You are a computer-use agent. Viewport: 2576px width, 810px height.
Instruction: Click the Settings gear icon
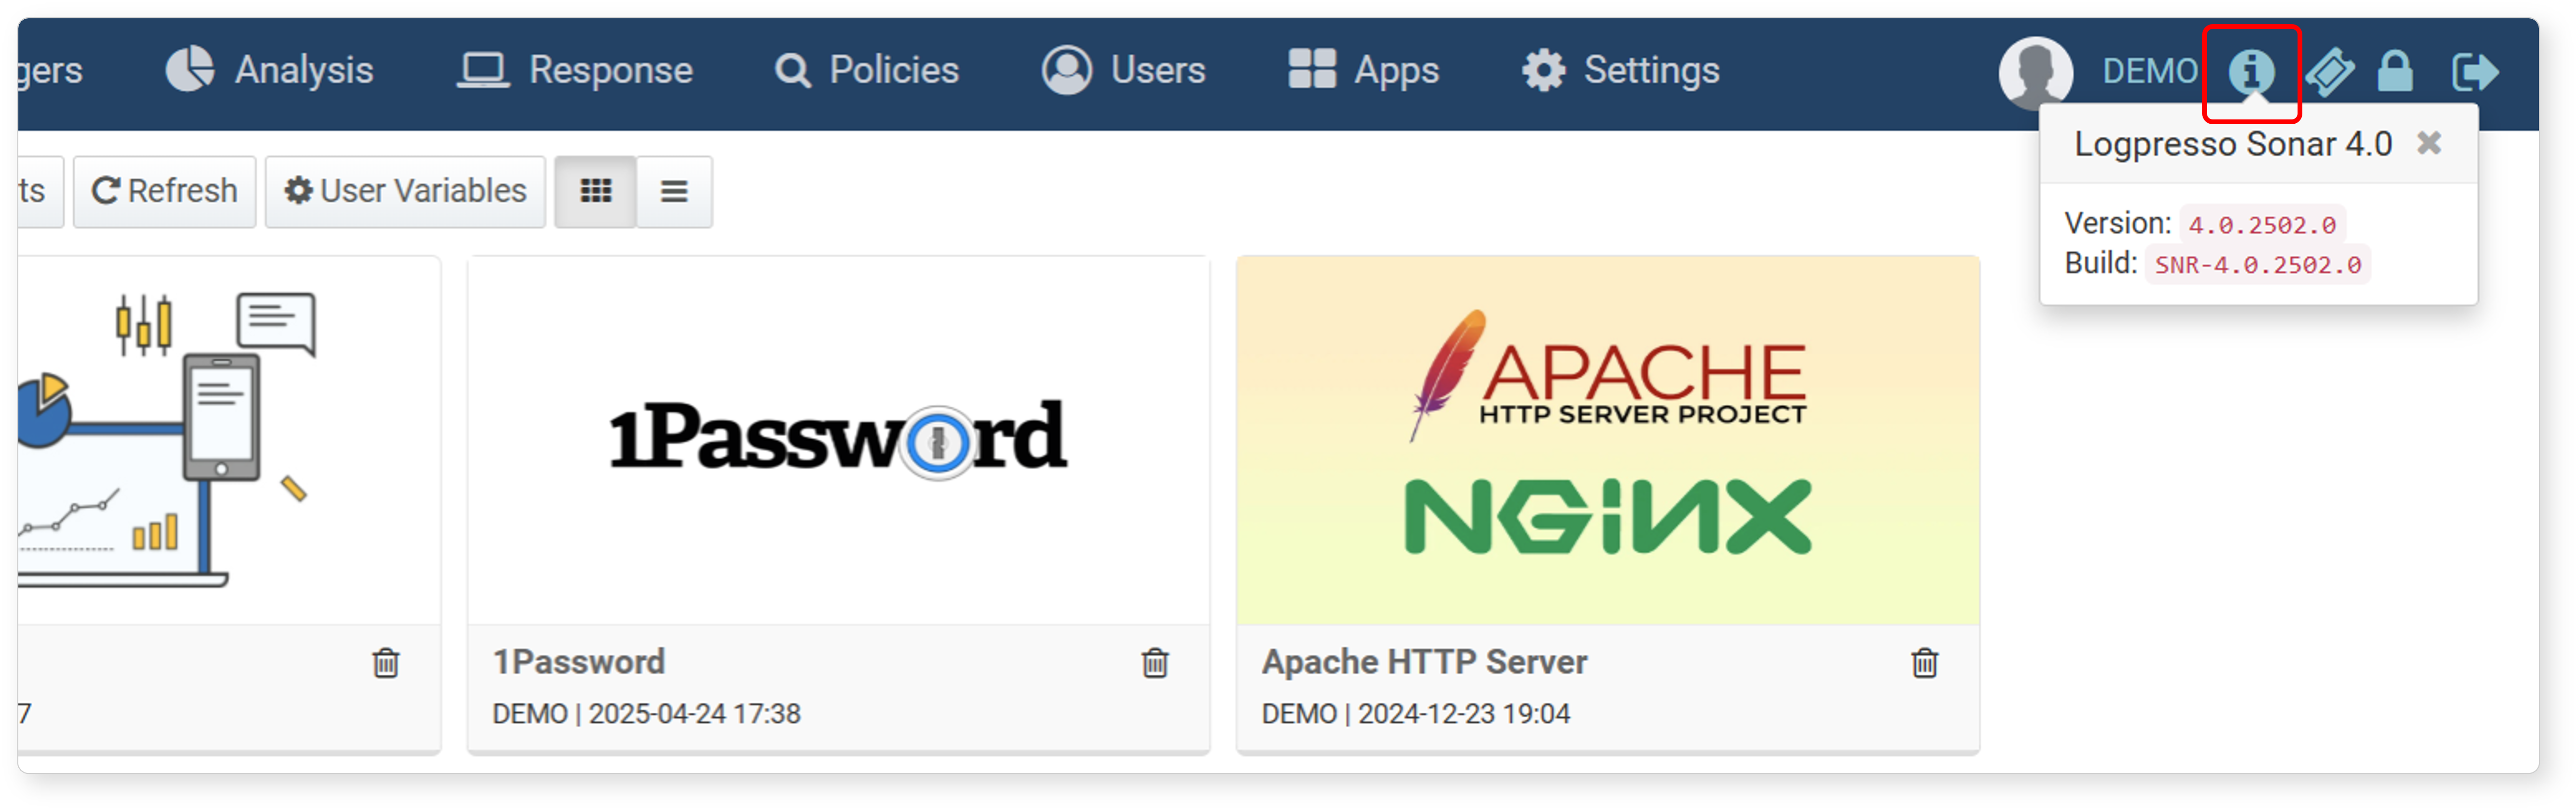click(1544, 70)
